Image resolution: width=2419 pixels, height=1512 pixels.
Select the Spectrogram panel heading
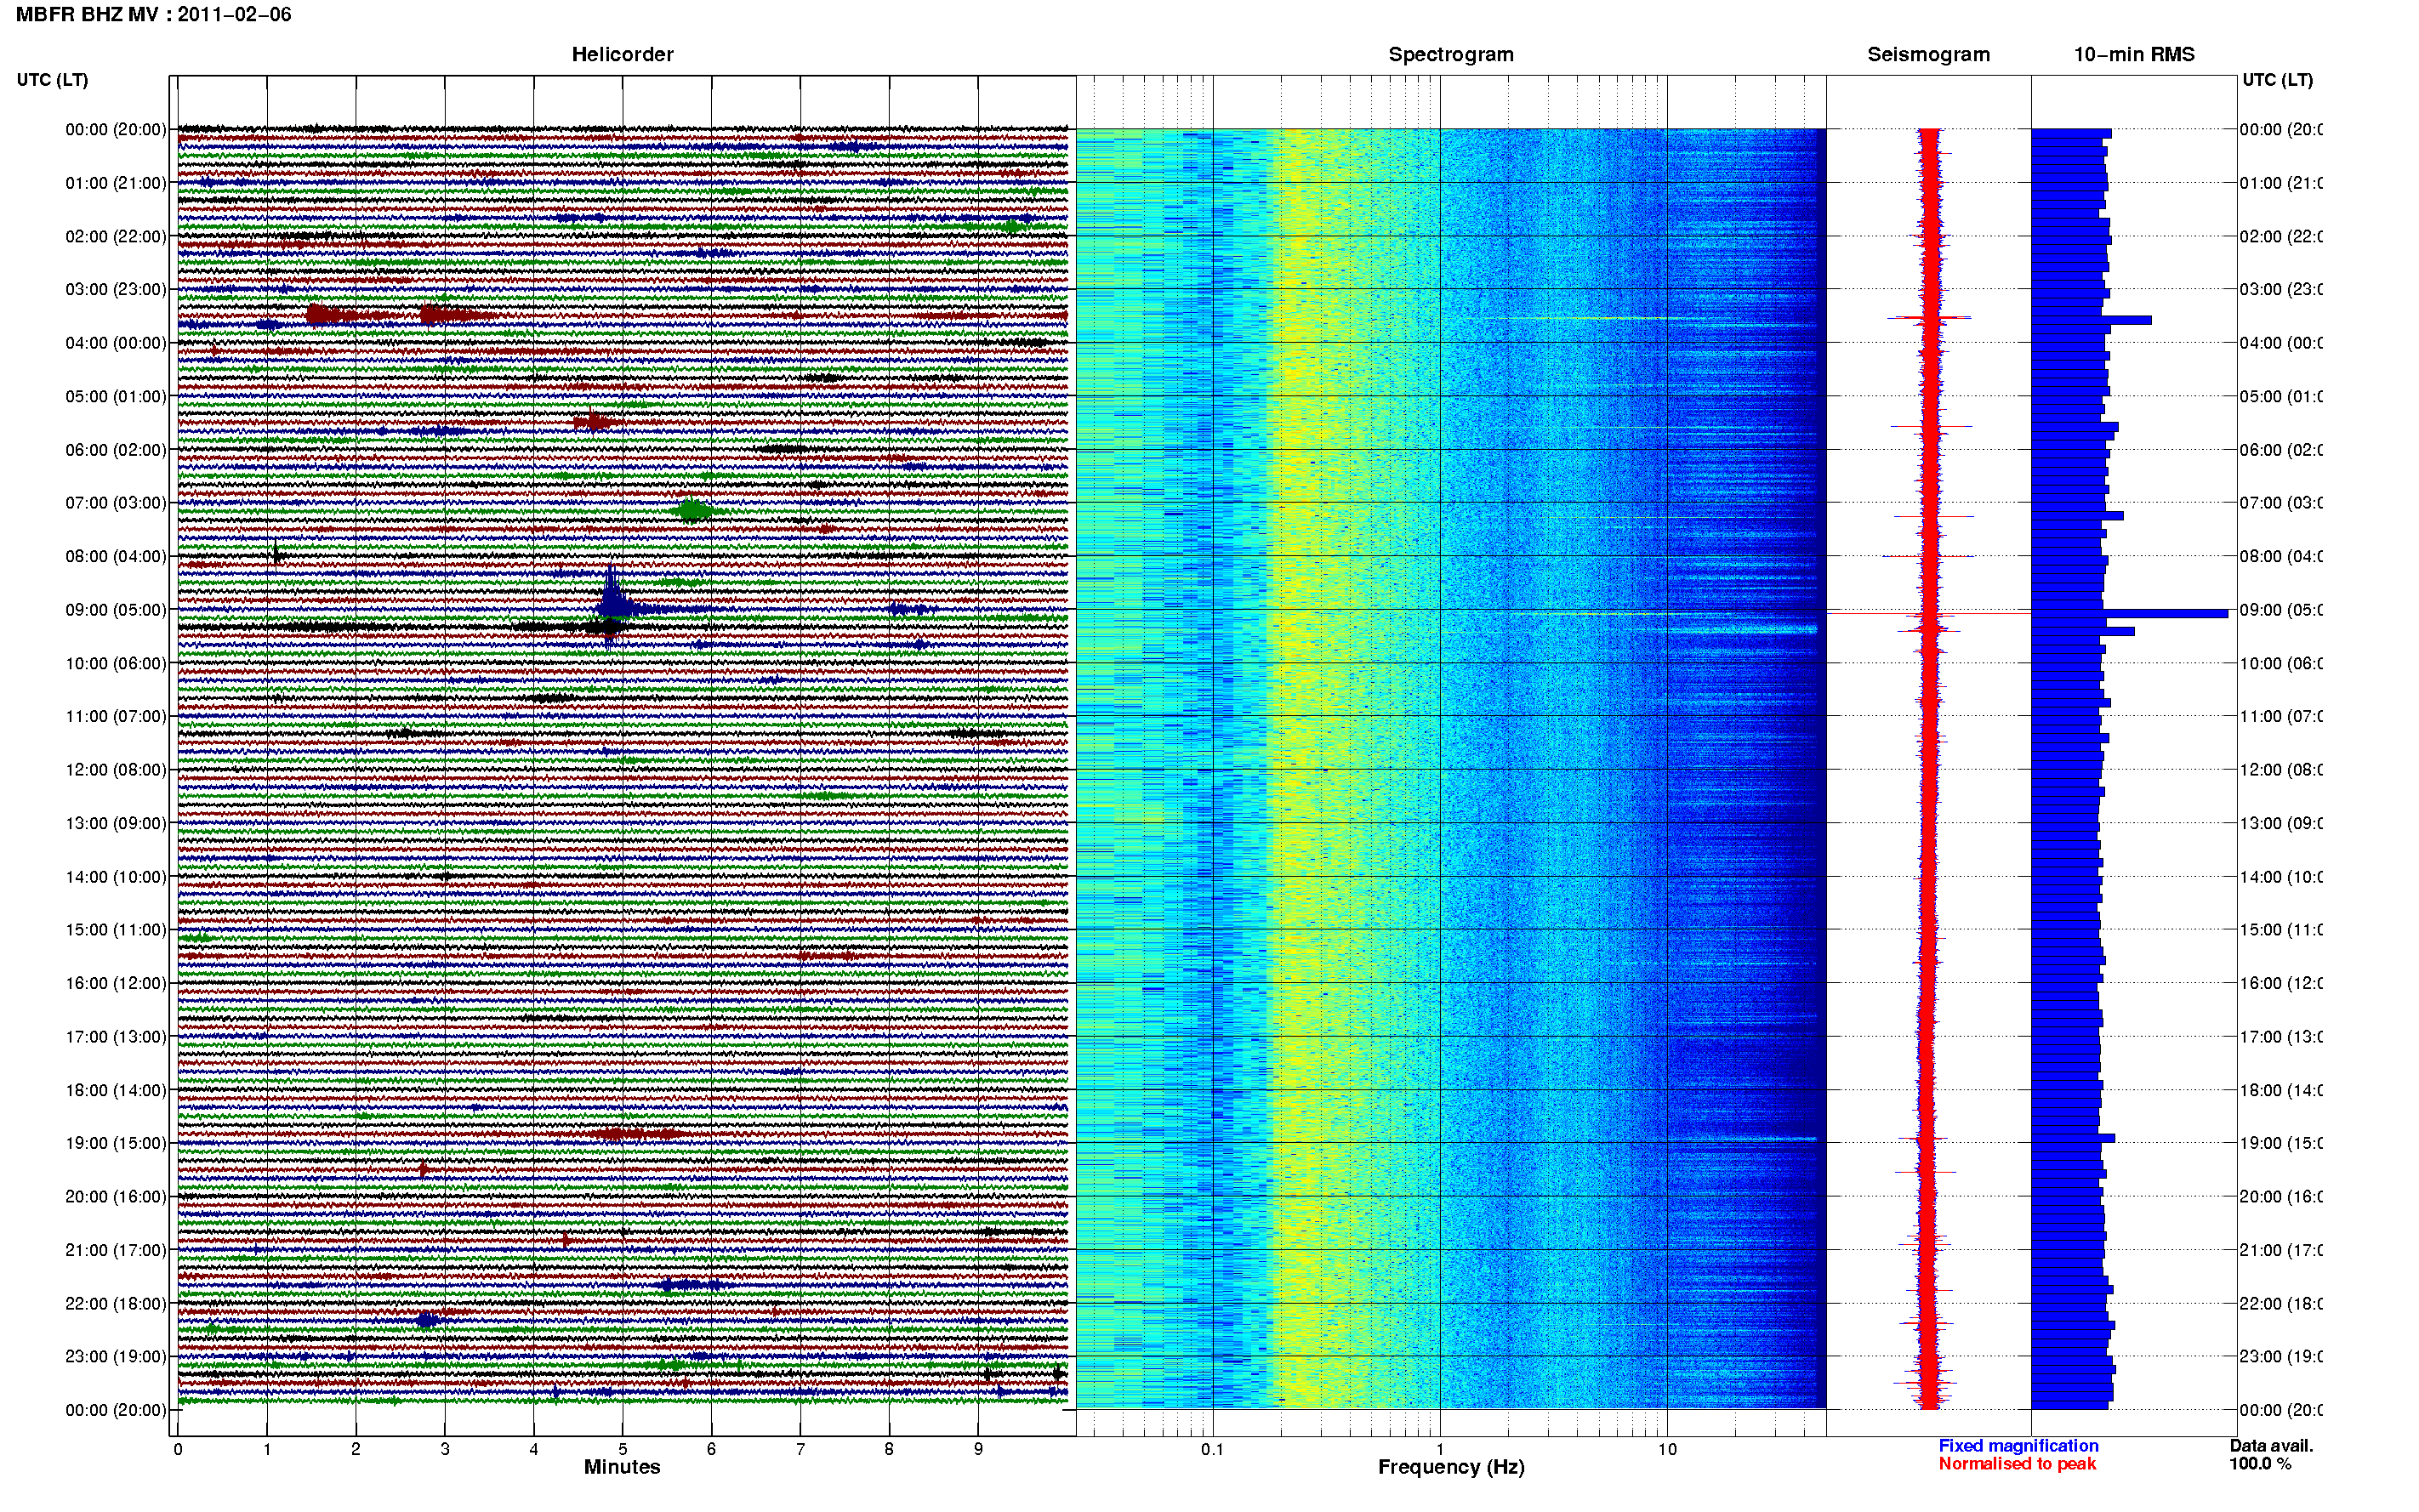(1451, 55)
